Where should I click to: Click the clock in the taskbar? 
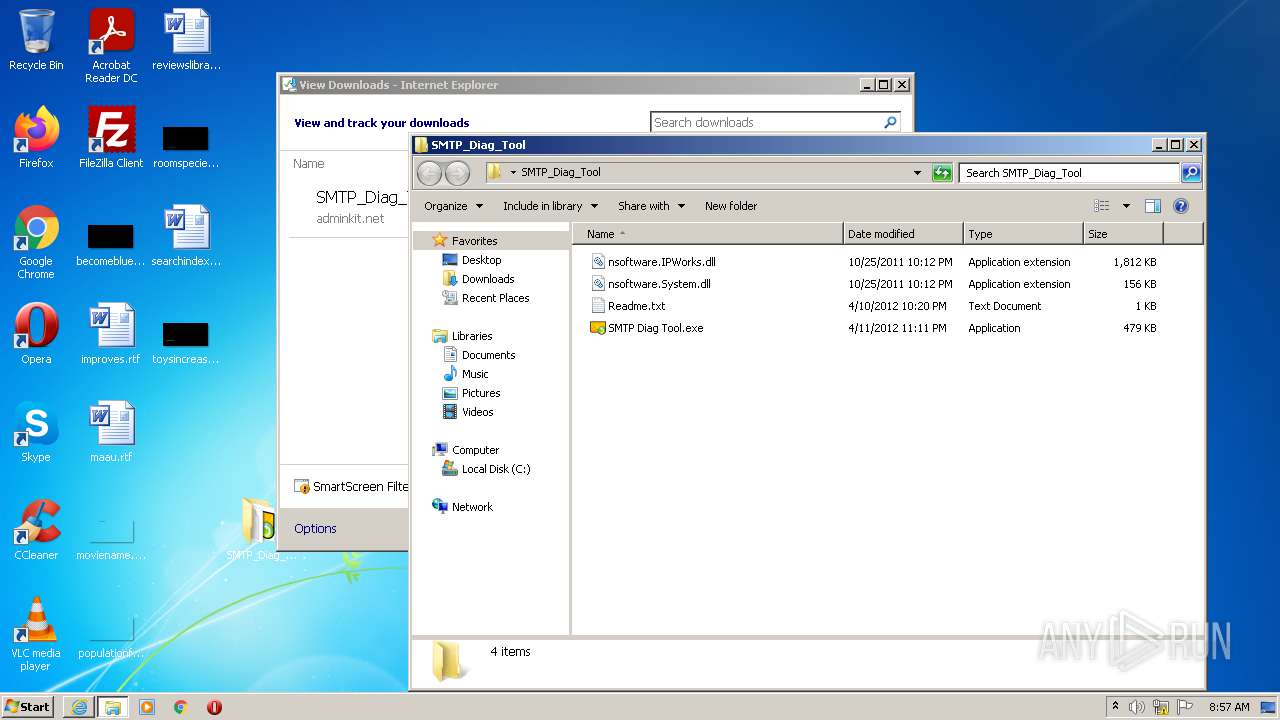1229,707
